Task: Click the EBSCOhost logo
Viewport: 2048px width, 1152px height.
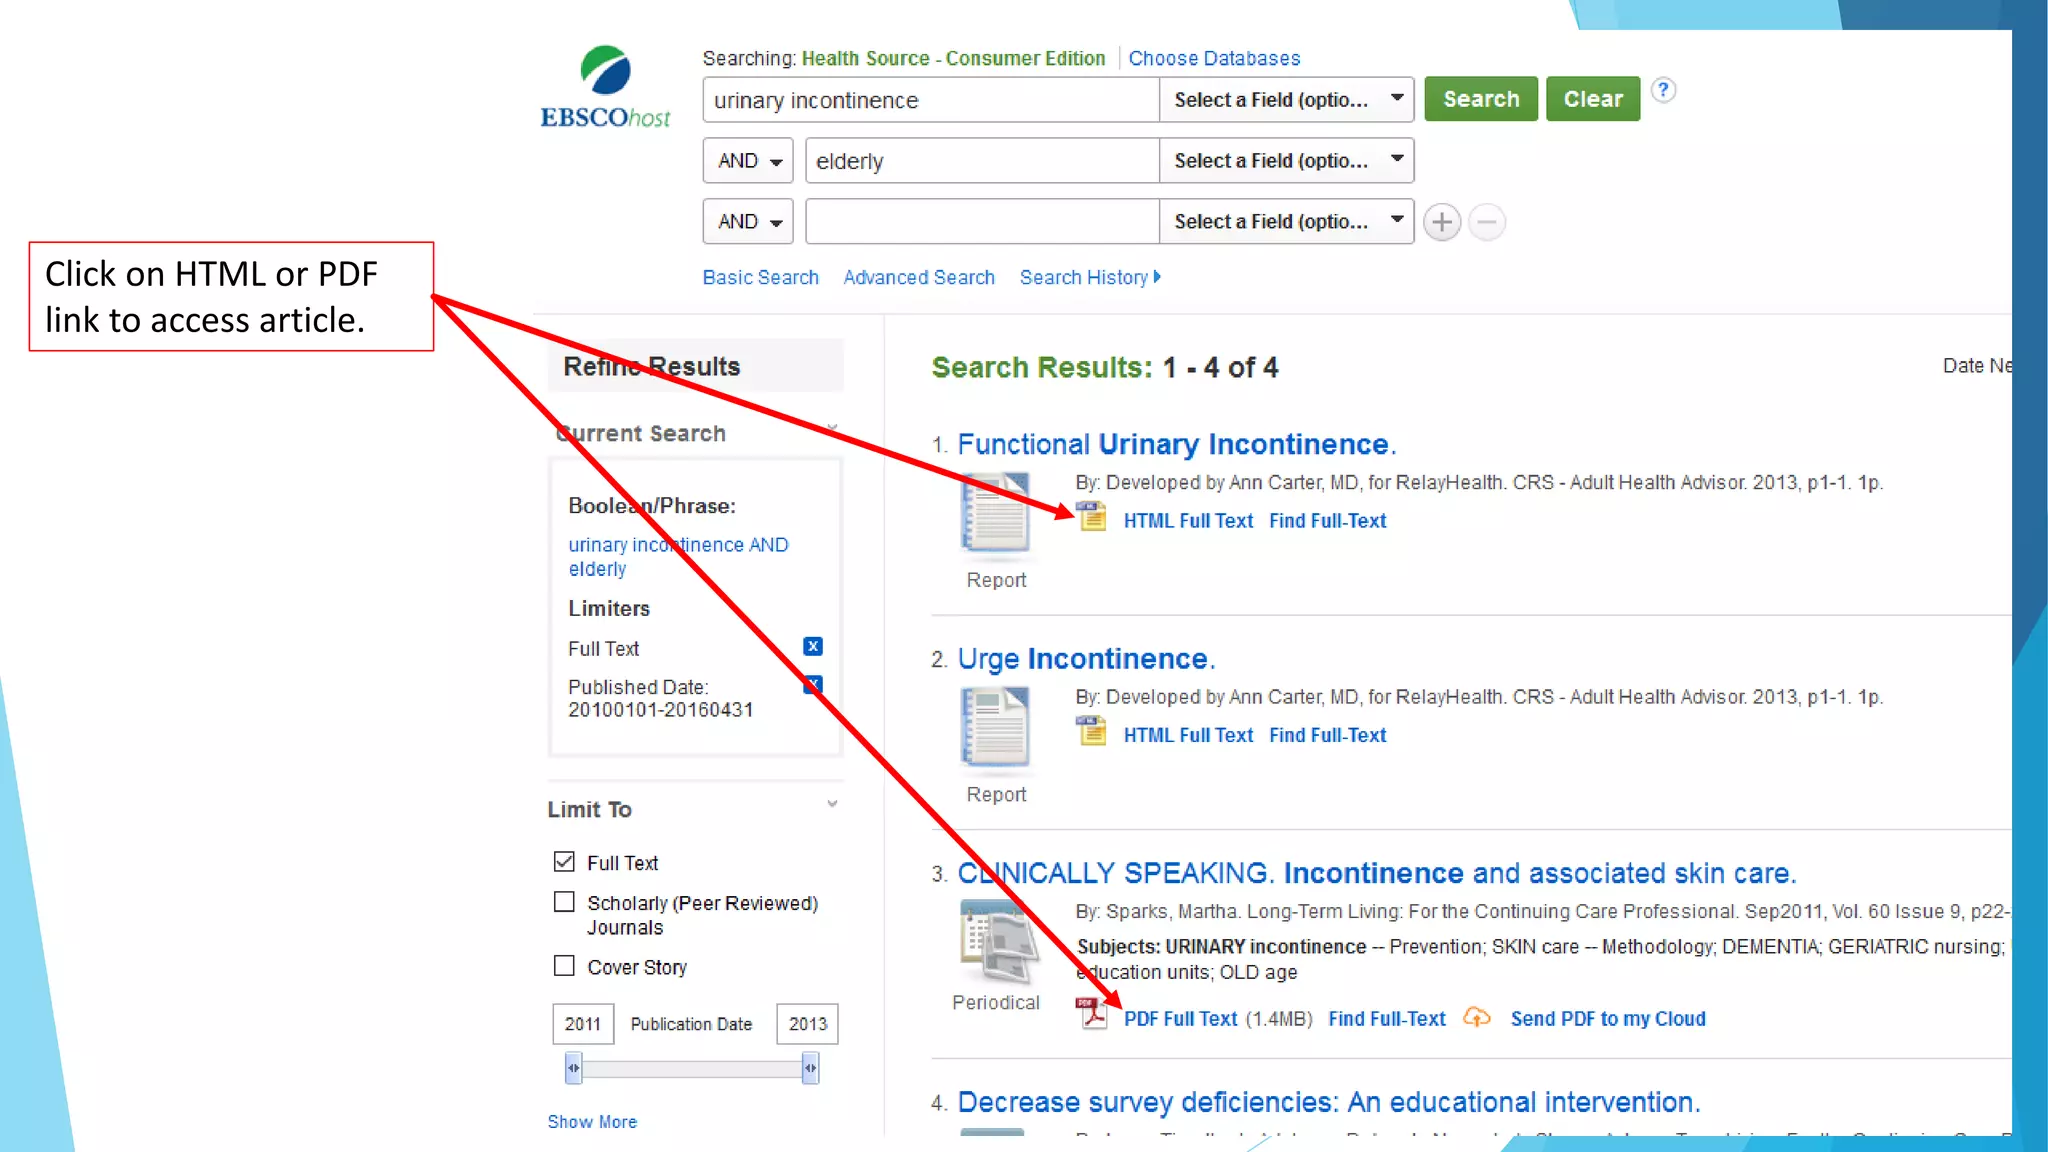Action: click(605, 88)
